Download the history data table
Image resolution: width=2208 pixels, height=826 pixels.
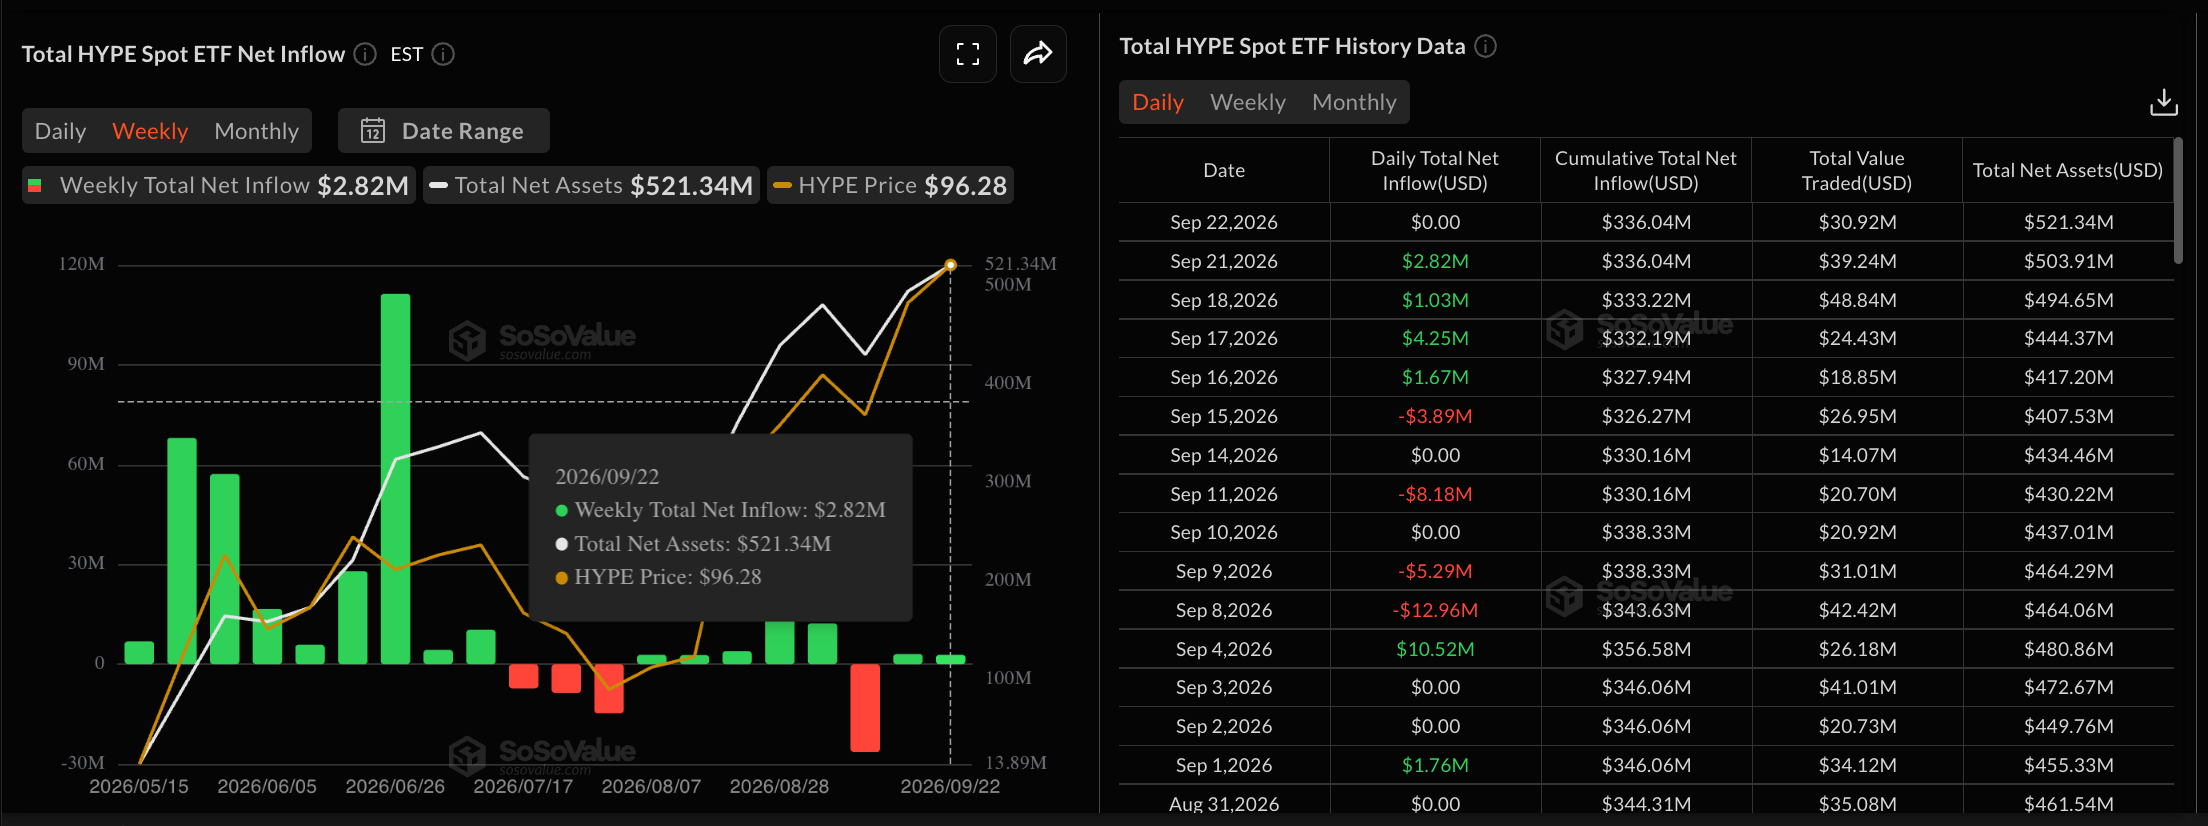click(2163, 102)
